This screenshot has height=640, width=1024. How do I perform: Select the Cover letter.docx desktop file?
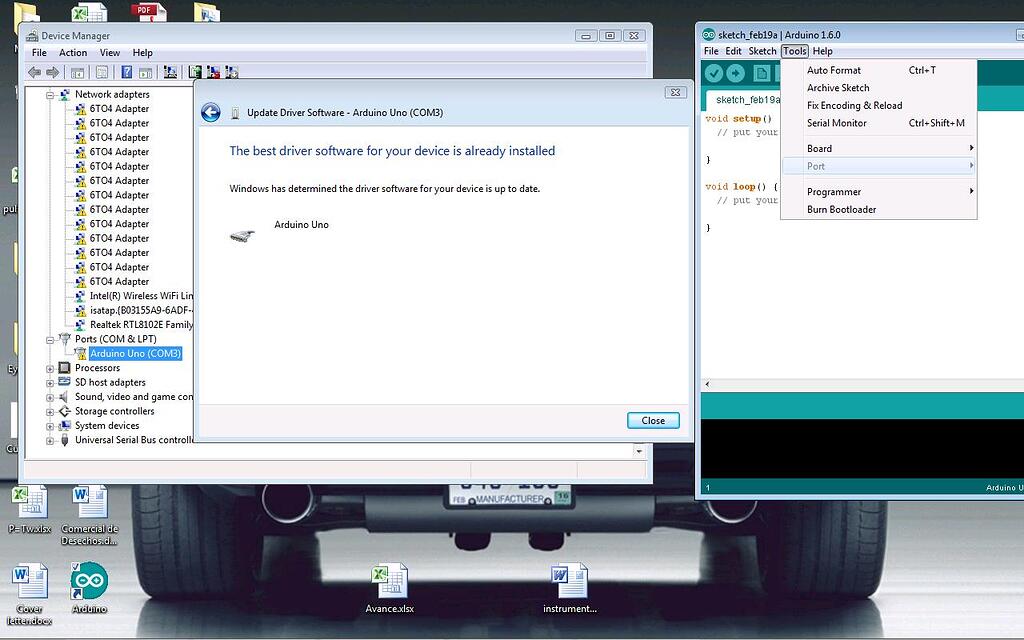29,593
